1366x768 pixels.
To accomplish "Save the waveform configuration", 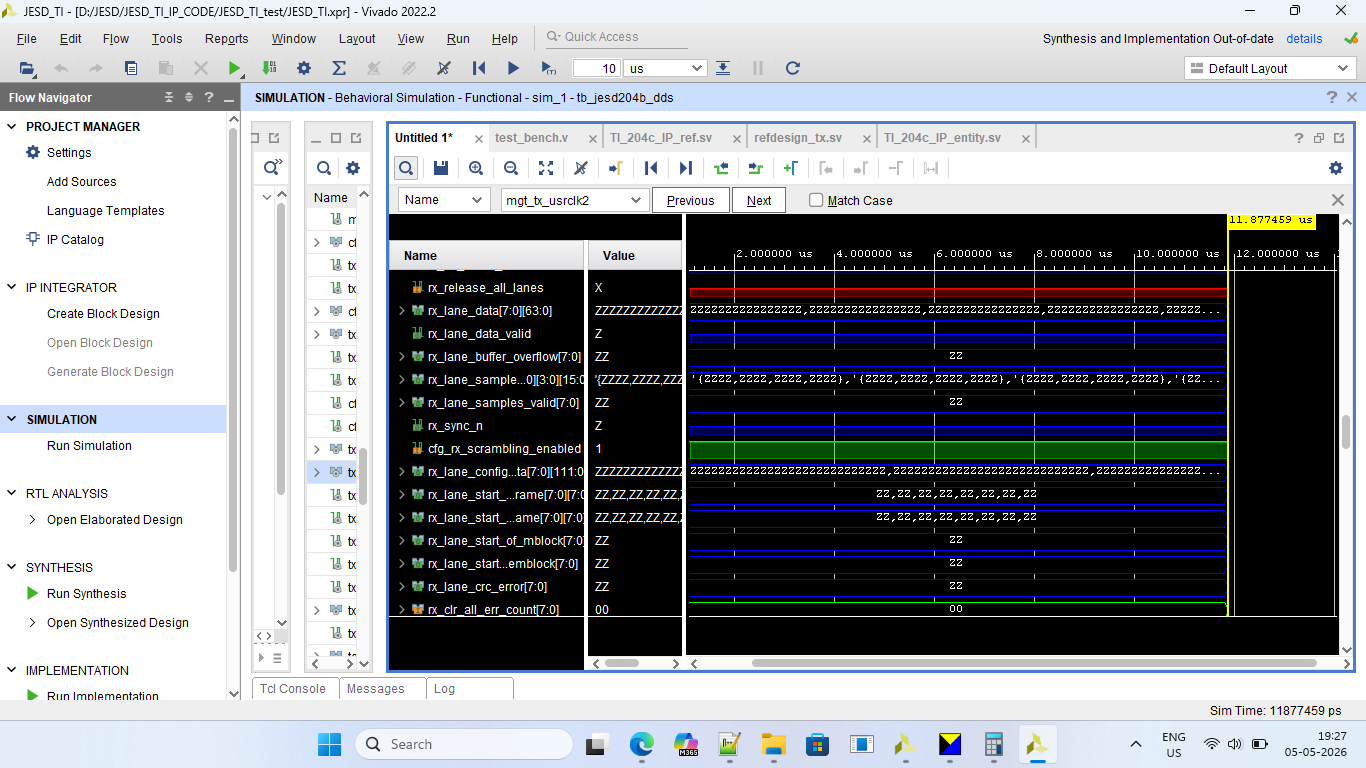I will click(x=441, y=168).
